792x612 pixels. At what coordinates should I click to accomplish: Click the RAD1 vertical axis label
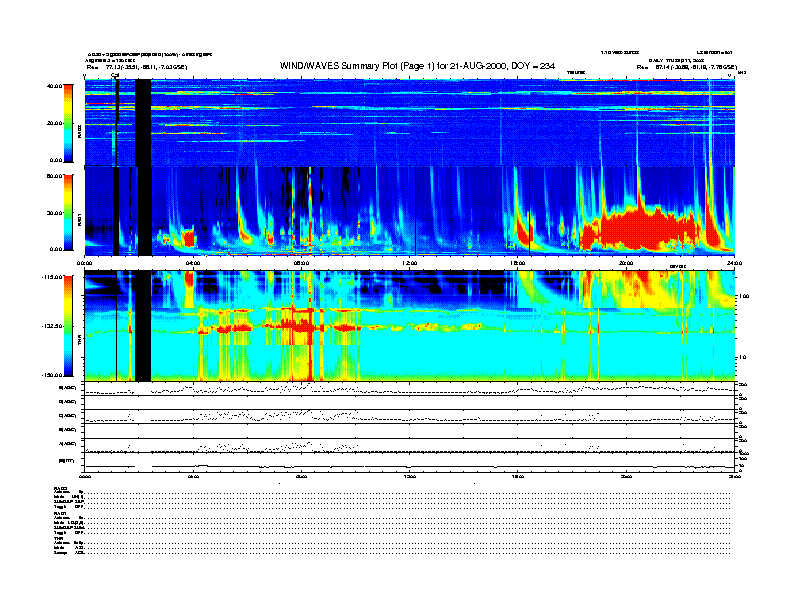pyautogui.click(x=79, y=219)
